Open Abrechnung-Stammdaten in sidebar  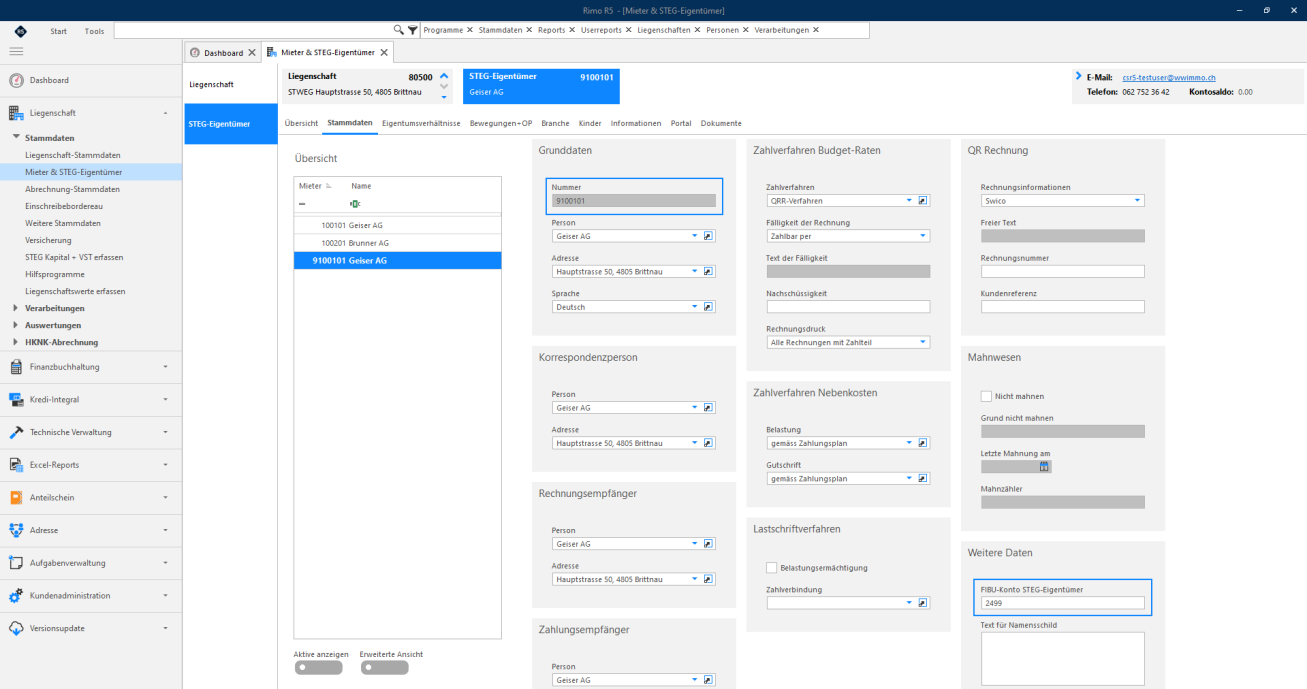tap(72, 189)
